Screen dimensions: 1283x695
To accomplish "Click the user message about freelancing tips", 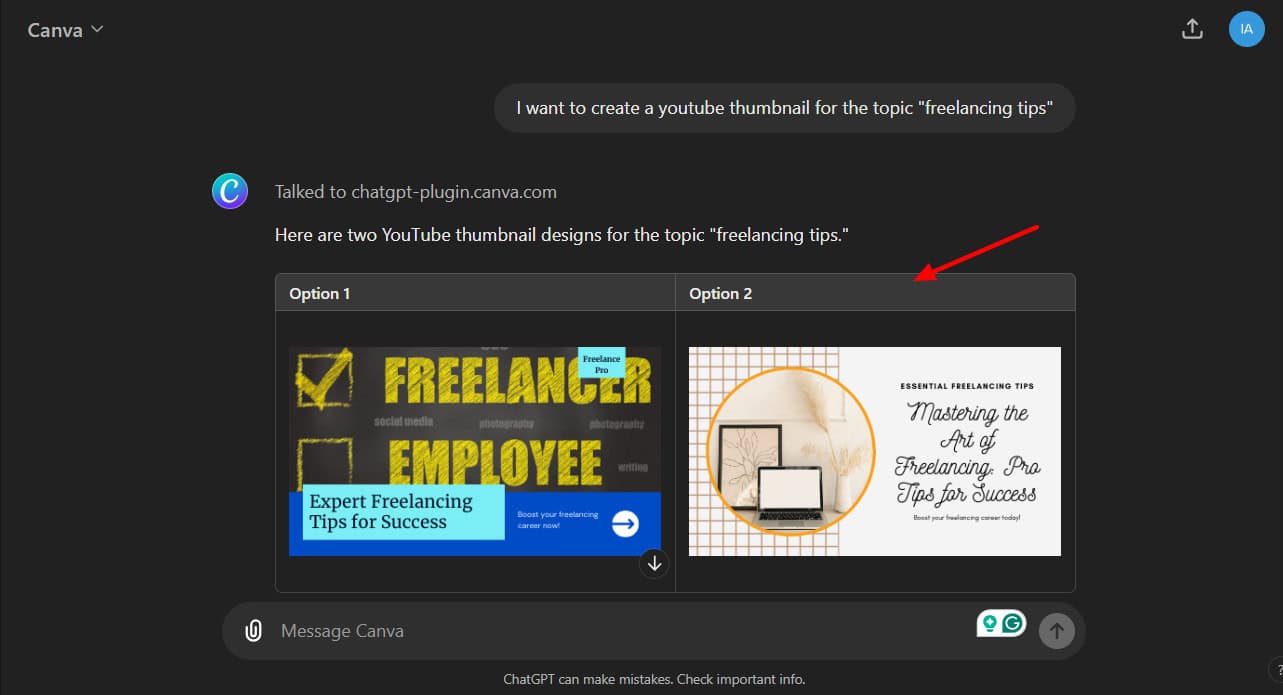I will [784, 108].
